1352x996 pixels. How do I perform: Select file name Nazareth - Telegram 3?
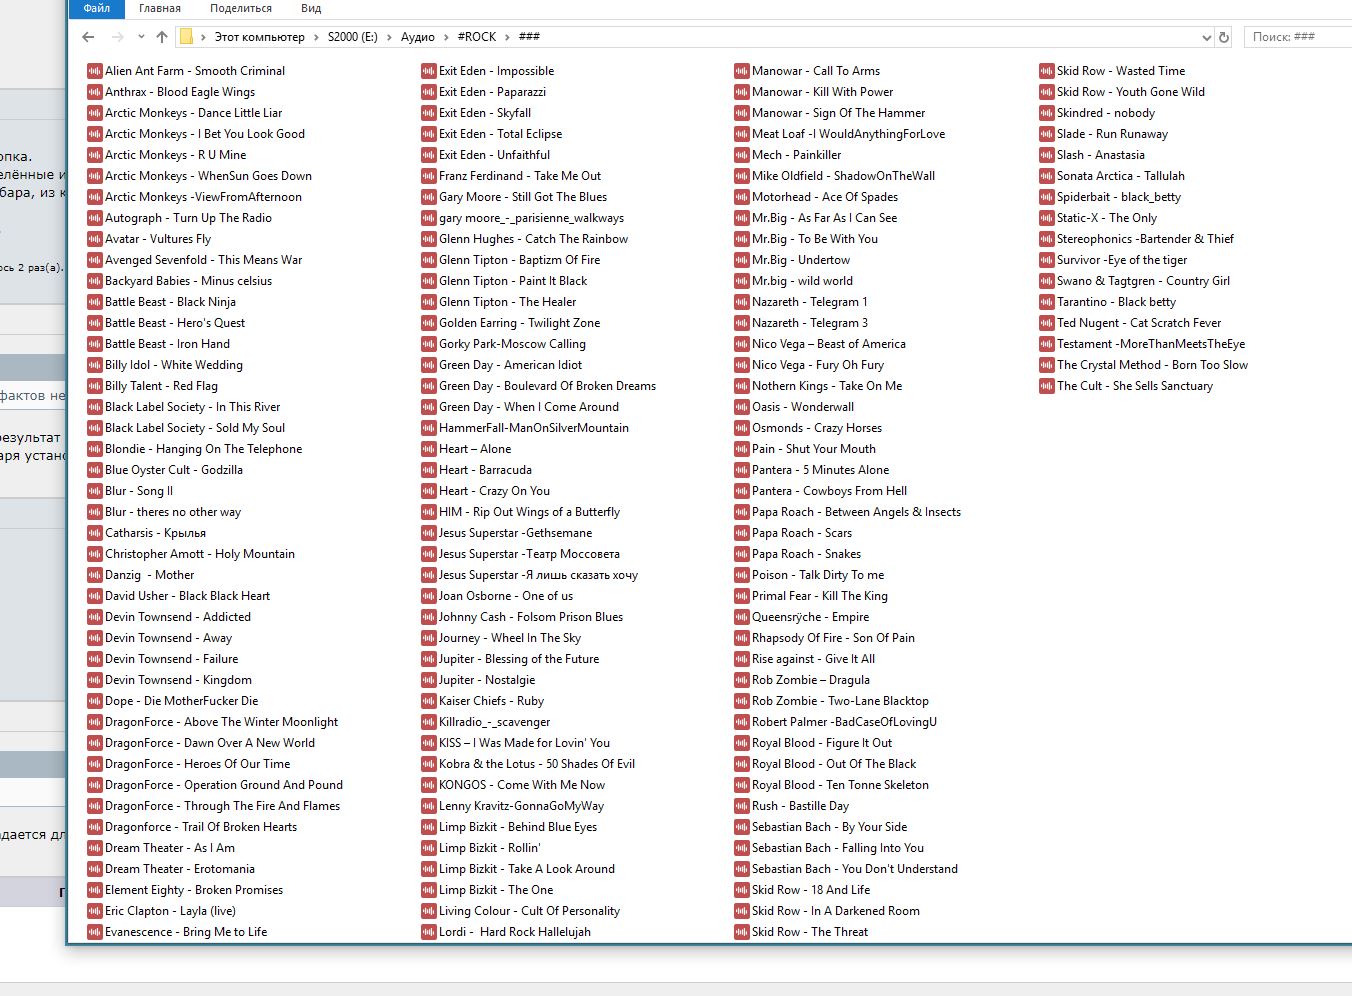tap(810, 323)
